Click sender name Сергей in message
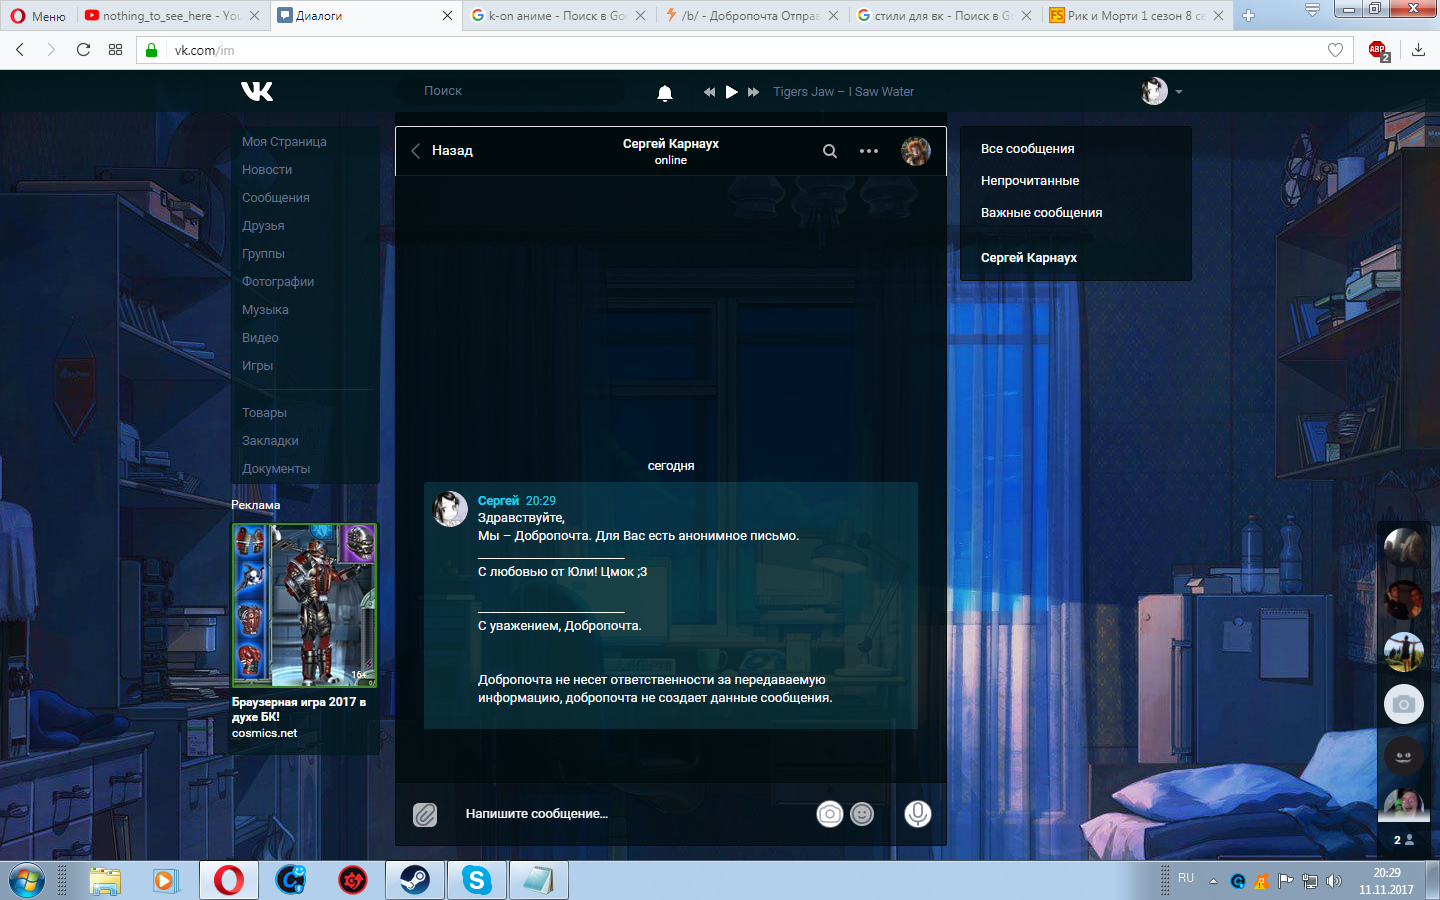The image size is (1440, 900). point(498,501)
